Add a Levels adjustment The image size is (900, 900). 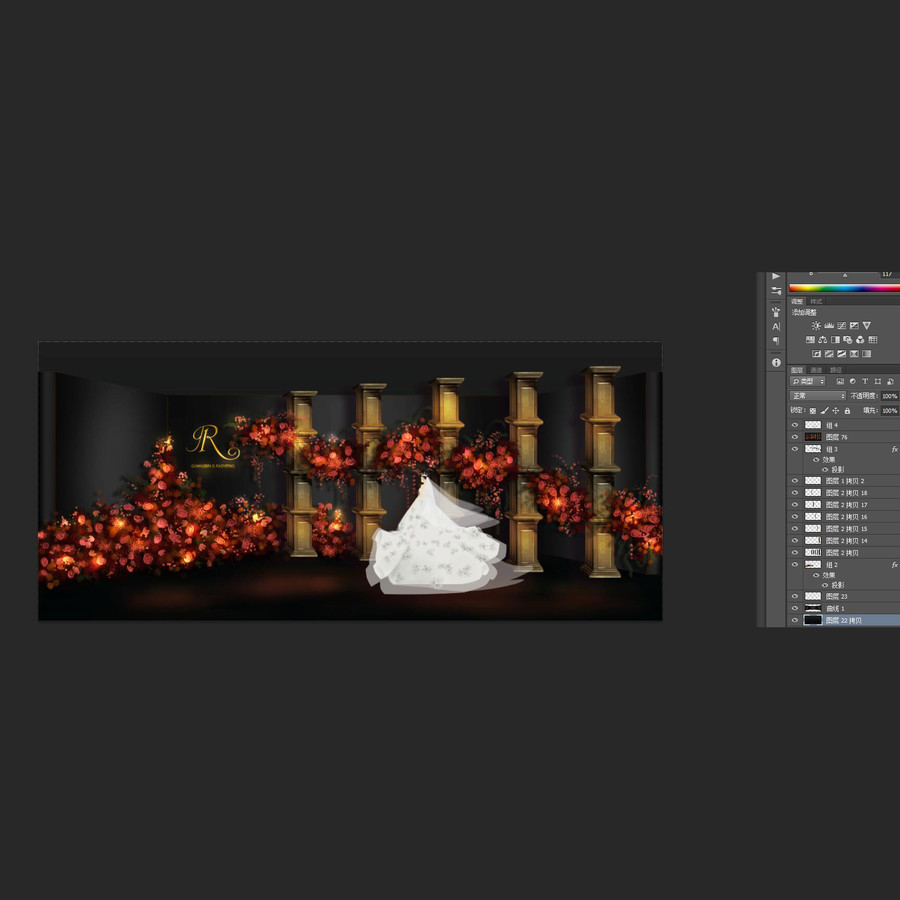pyautogui.click(x=829, y=325)
